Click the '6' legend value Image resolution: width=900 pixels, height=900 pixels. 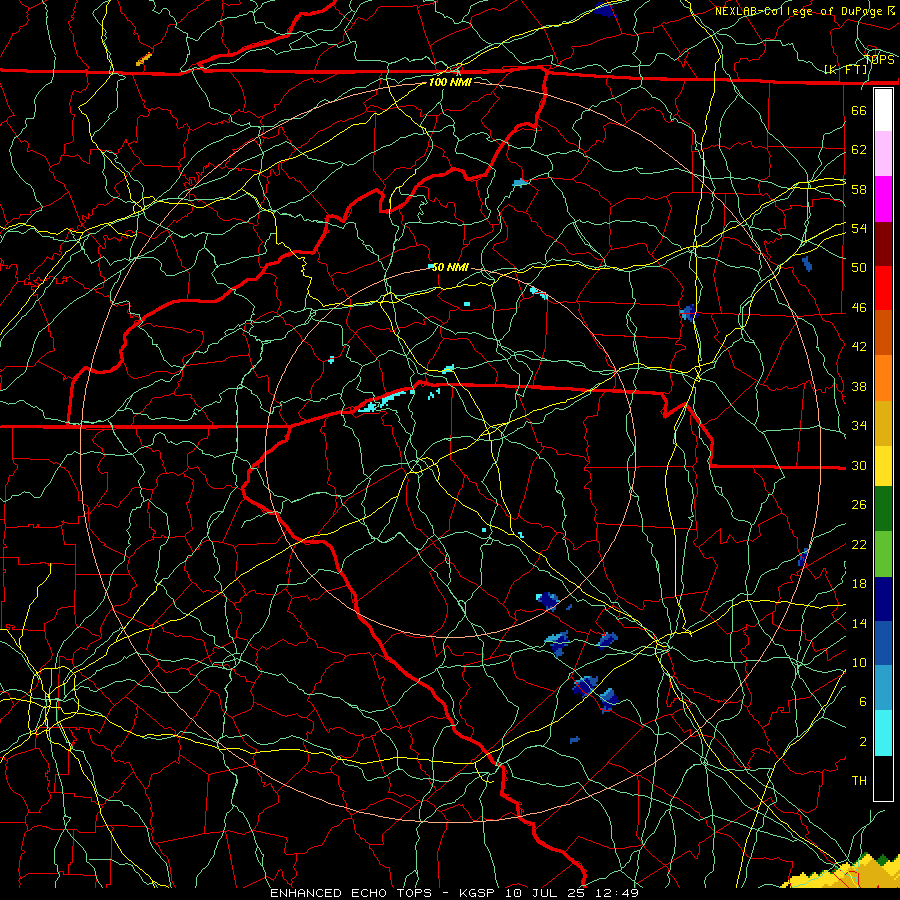coord(862,702)
